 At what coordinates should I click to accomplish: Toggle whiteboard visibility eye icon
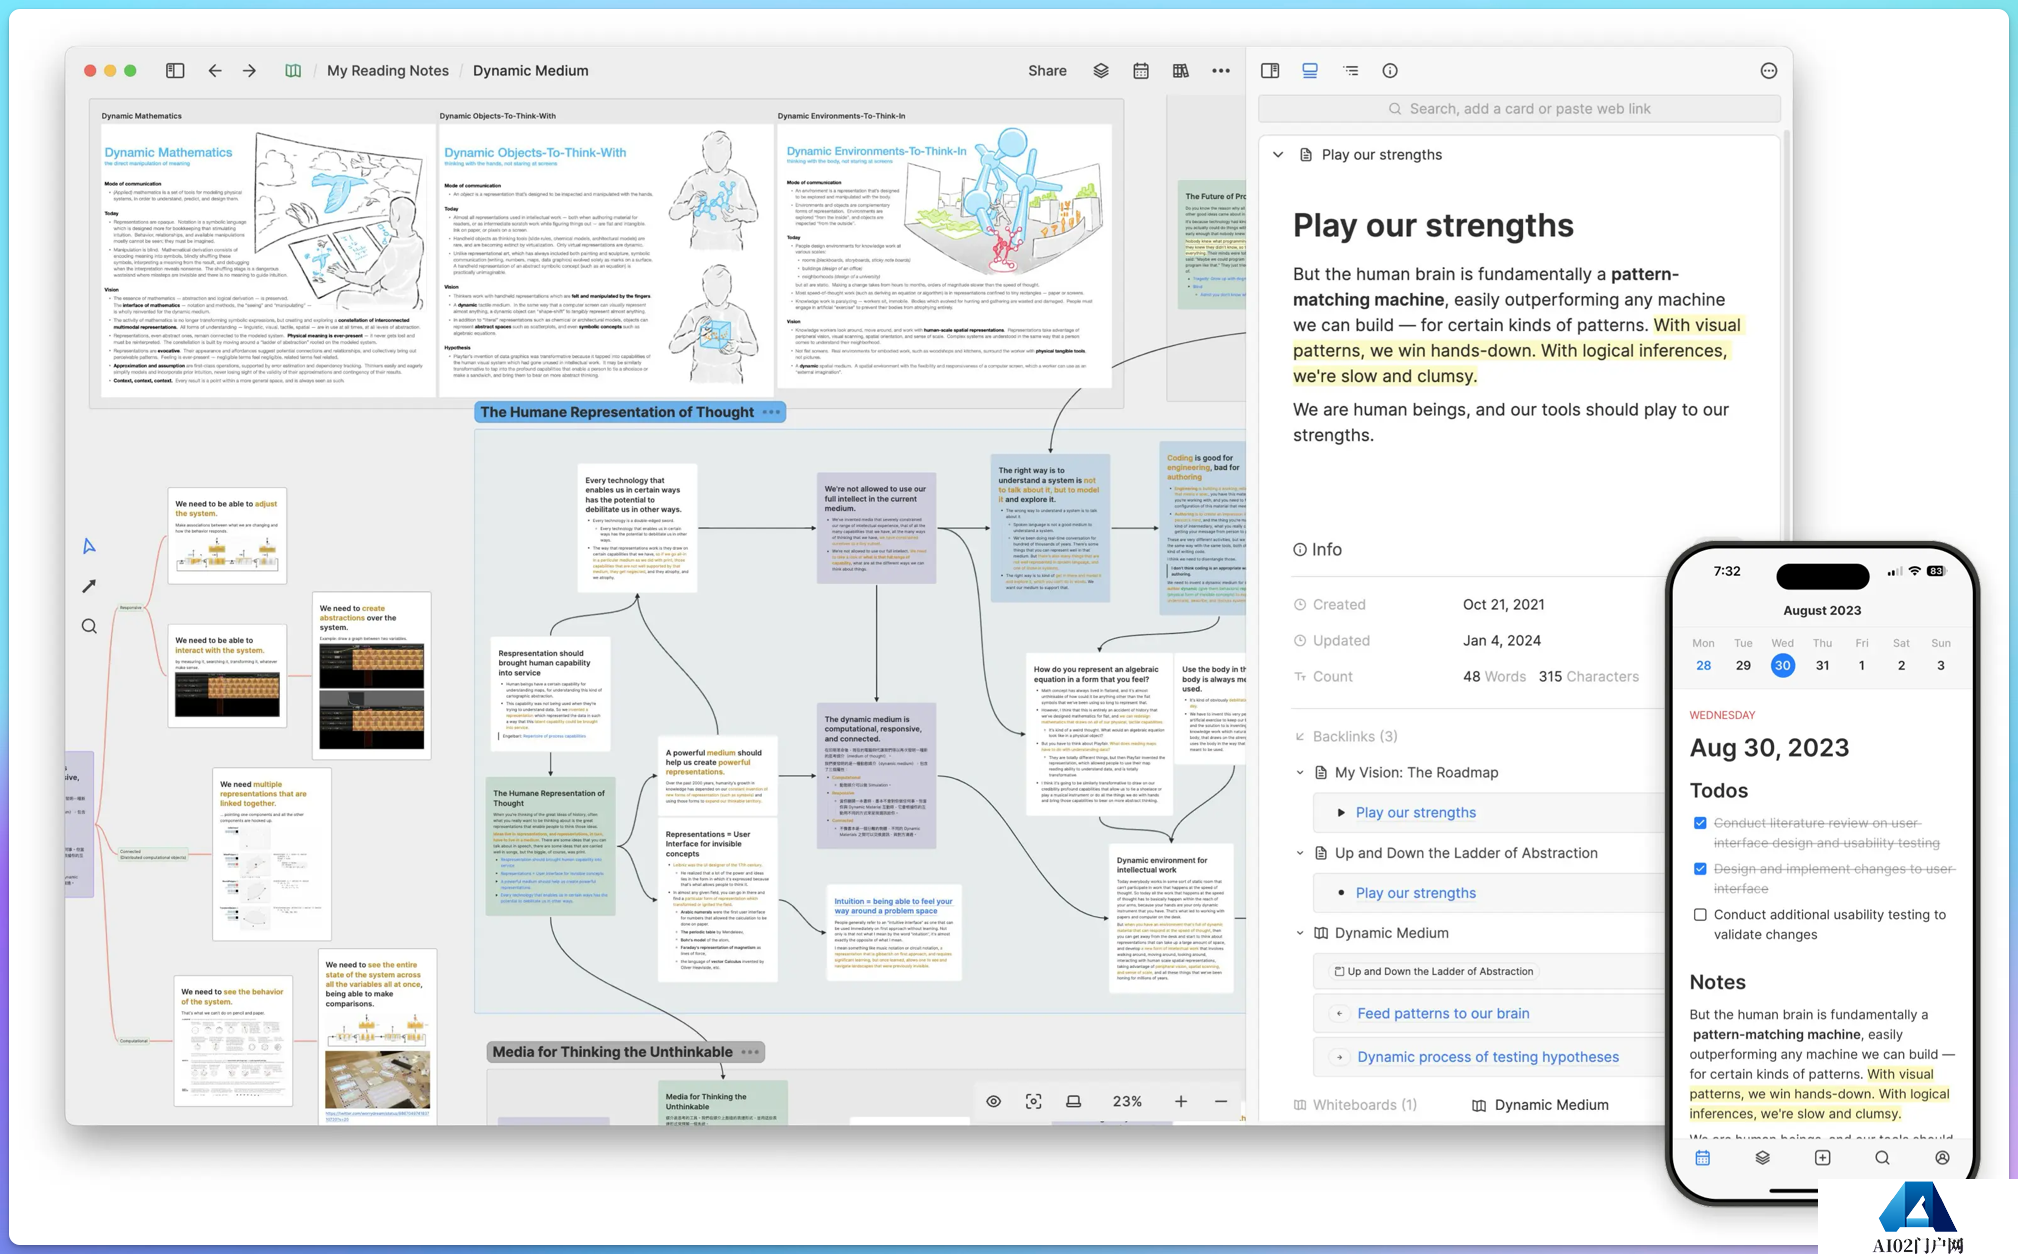993,1101
